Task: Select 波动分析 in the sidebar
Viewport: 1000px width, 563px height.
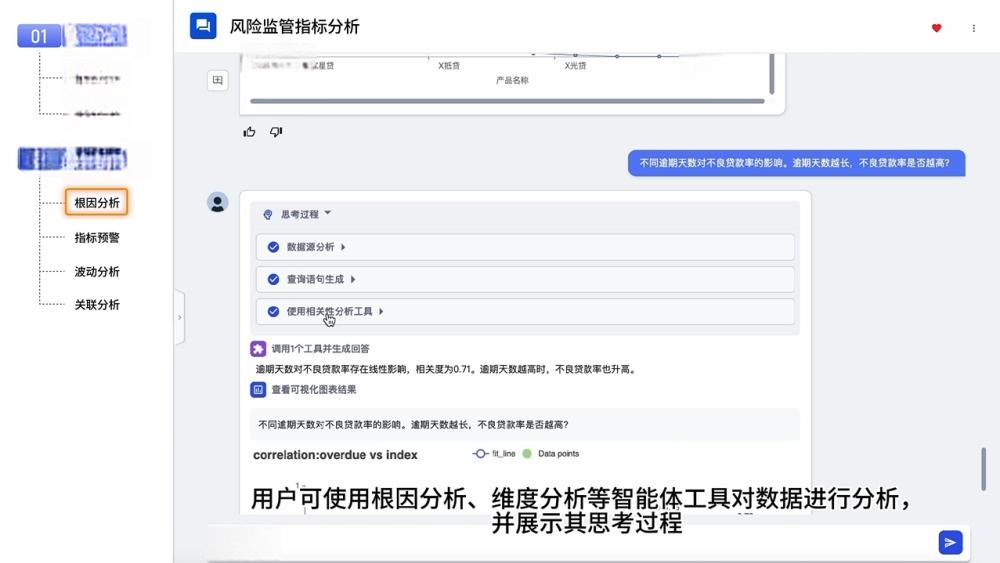Action: (x=97, y=272)
